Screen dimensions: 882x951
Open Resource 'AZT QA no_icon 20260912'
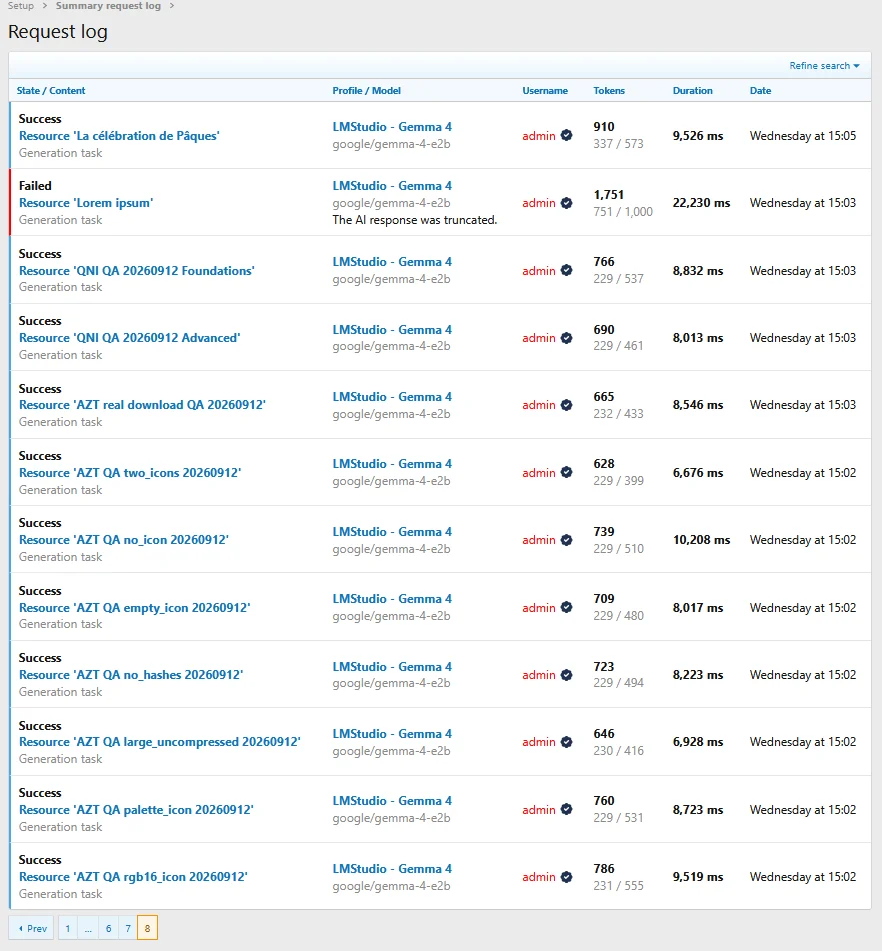[124, 540]
